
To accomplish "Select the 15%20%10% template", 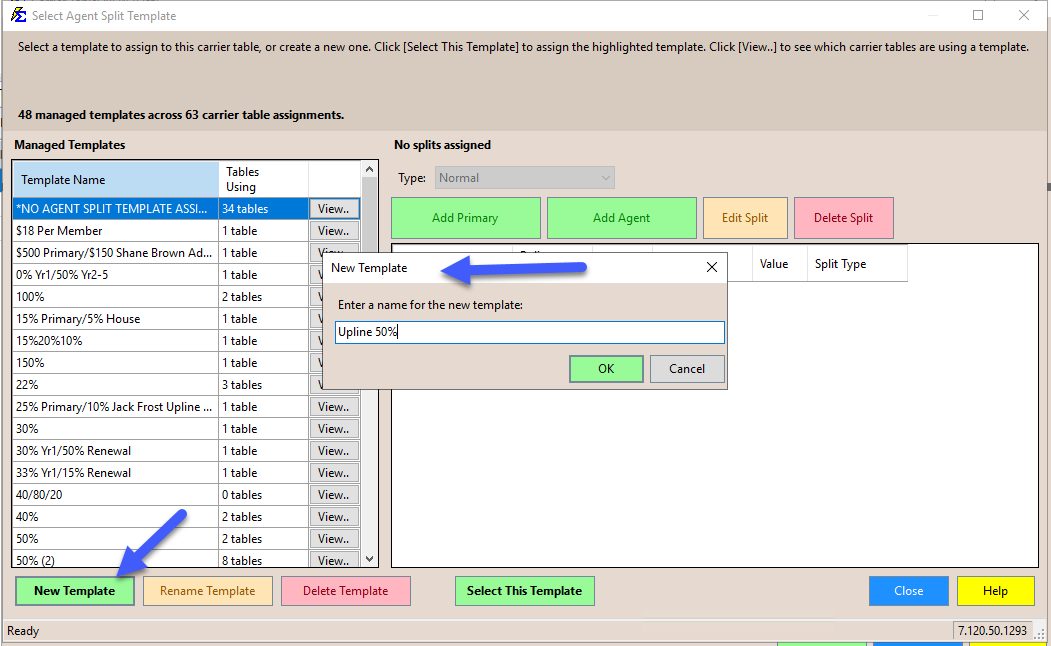I will point(116,340).
